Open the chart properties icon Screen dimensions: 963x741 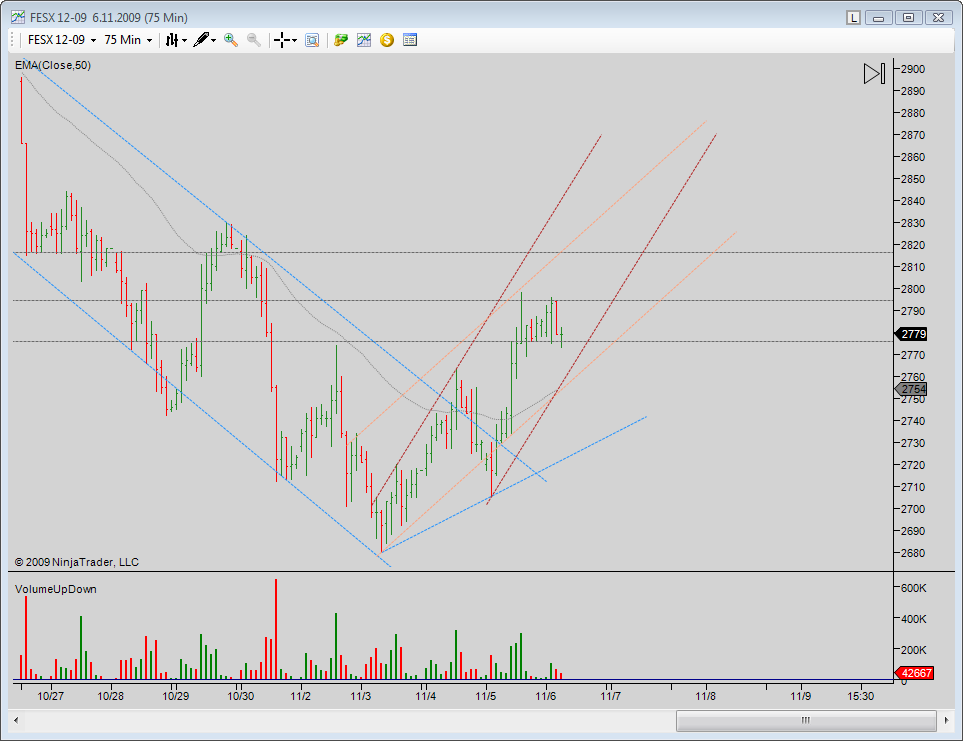point(410,40)
